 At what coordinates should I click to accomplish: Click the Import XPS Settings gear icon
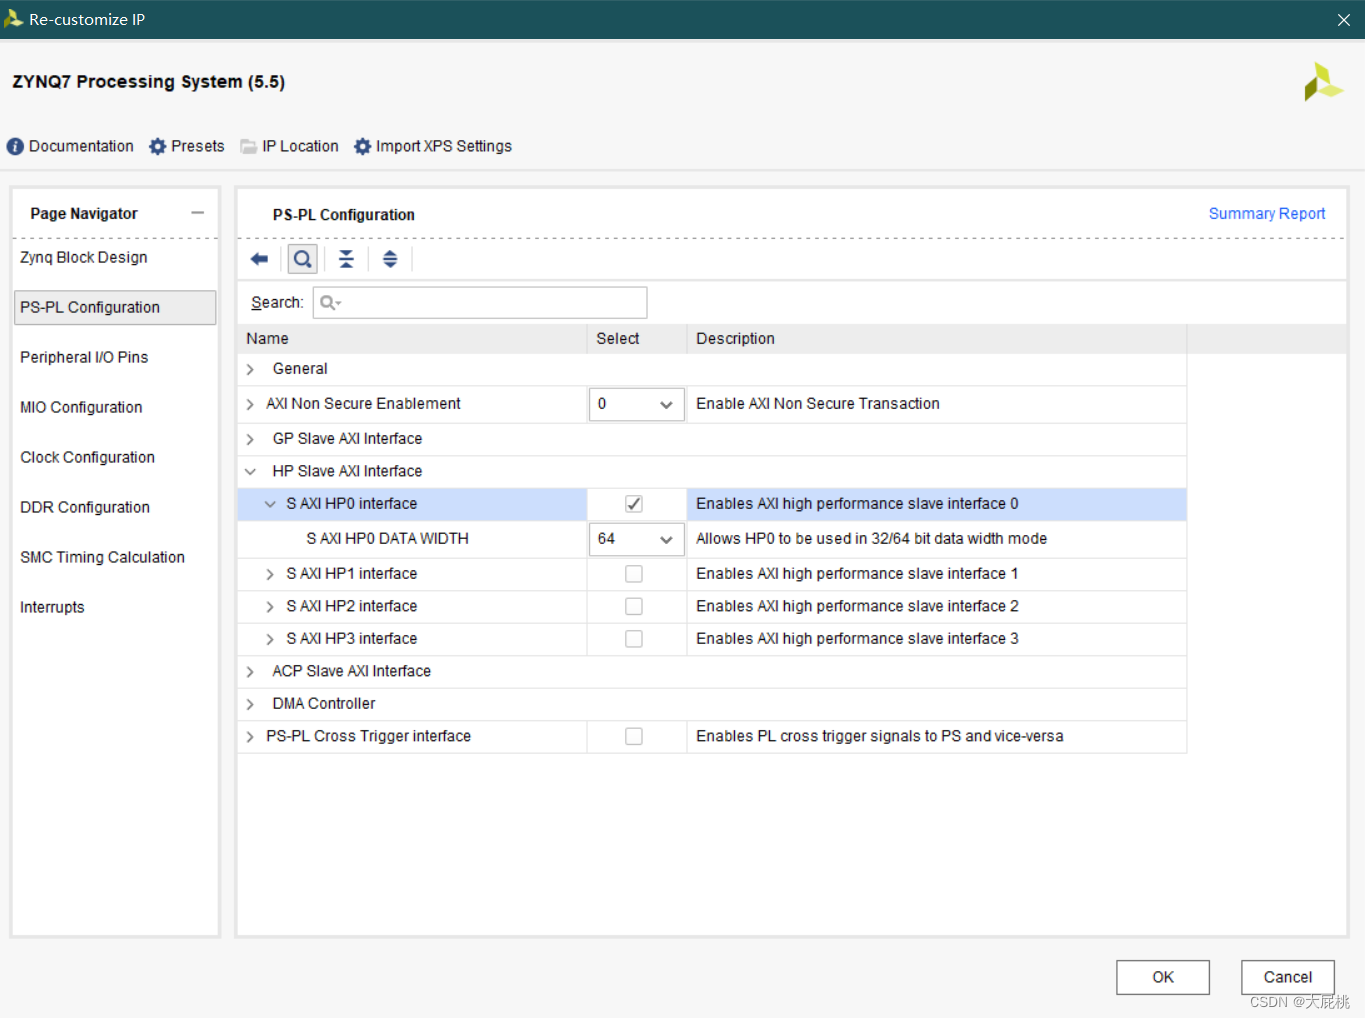point(362,147)
